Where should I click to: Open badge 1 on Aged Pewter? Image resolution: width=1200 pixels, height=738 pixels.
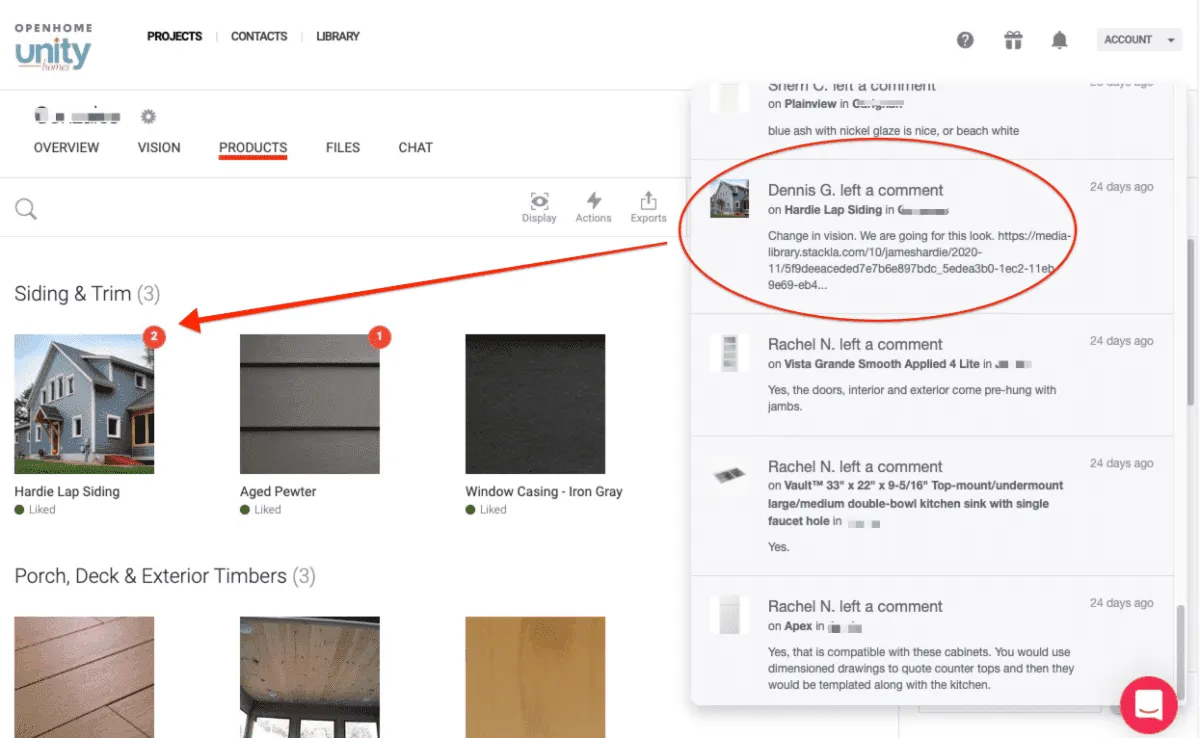379,337
